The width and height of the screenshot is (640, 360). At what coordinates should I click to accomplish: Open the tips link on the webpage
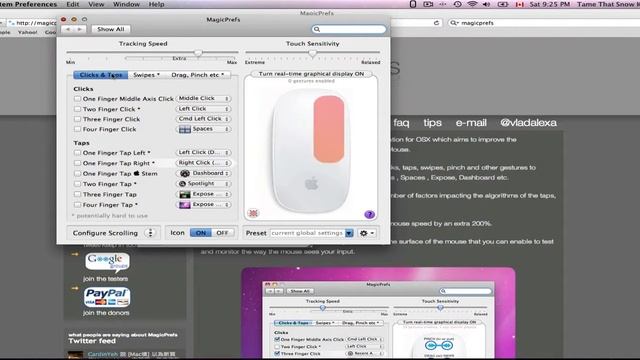coord(432,123)
